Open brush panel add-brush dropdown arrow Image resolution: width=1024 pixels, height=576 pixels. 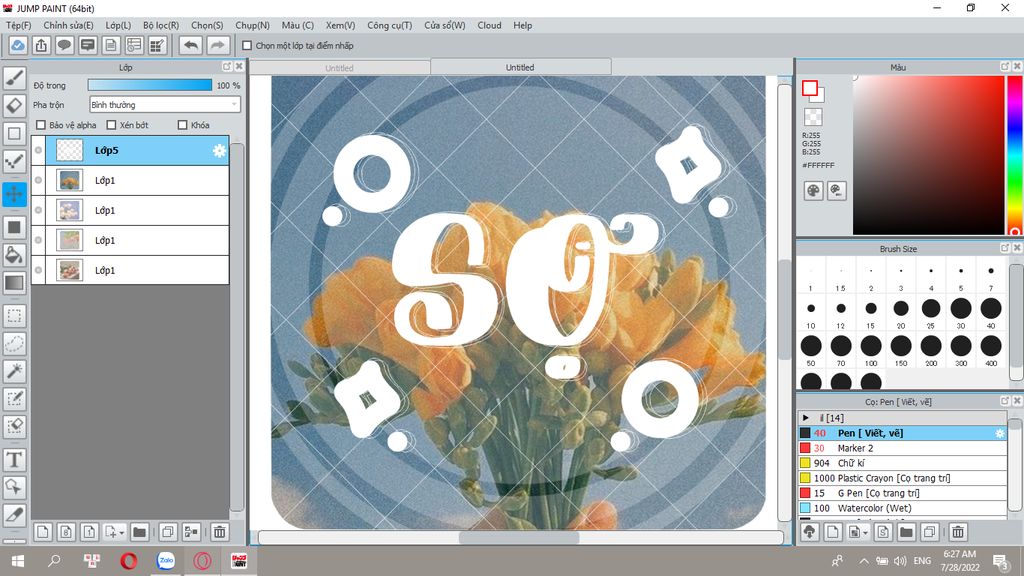(865, 533)
